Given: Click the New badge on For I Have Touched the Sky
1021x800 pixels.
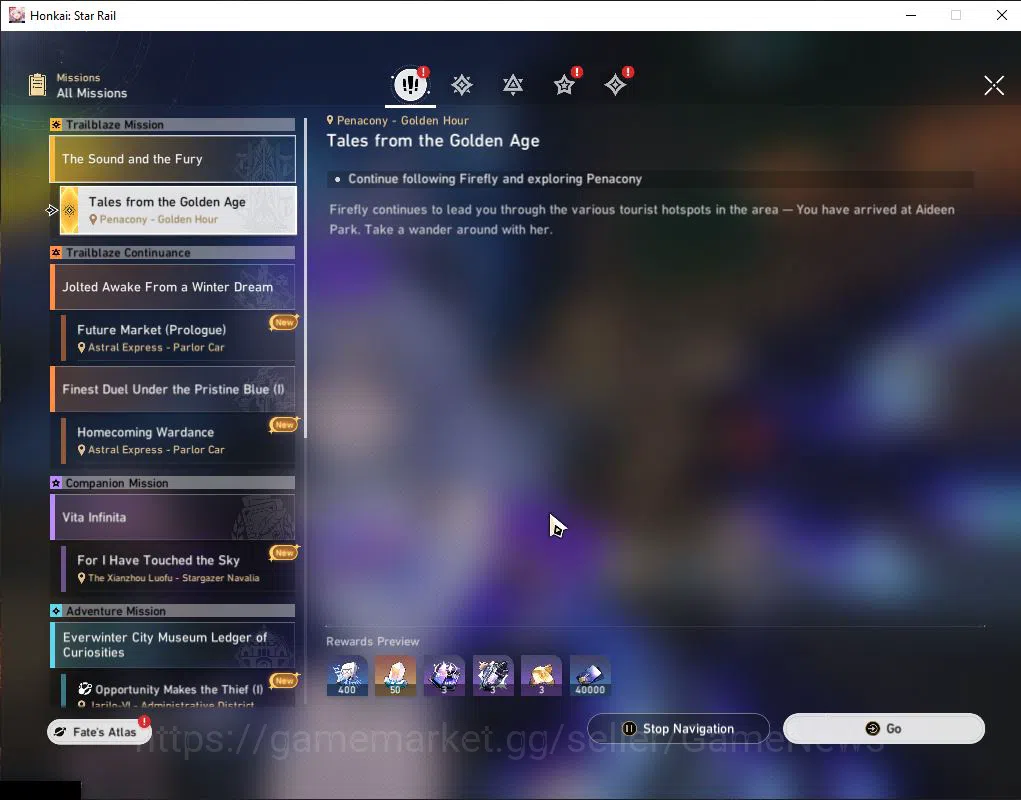Looking at the screenshot, I should [x=284, y=553].
